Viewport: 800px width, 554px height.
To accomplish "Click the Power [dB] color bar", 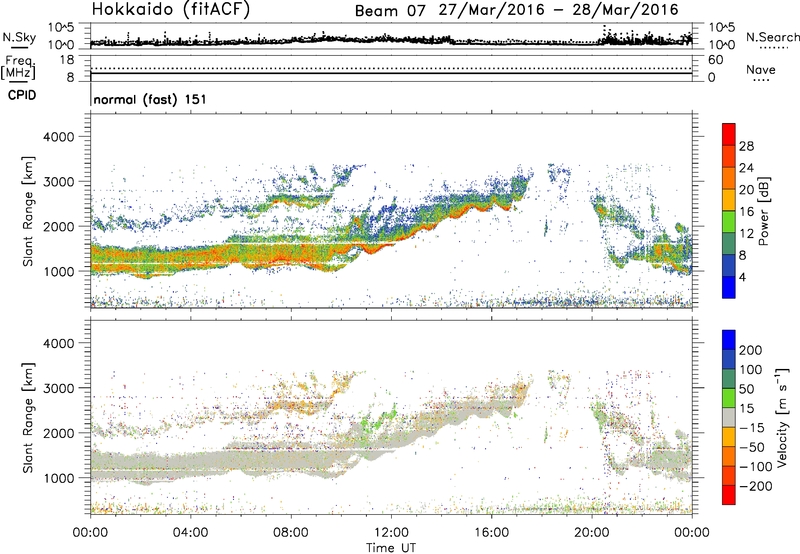I will 729,210.
